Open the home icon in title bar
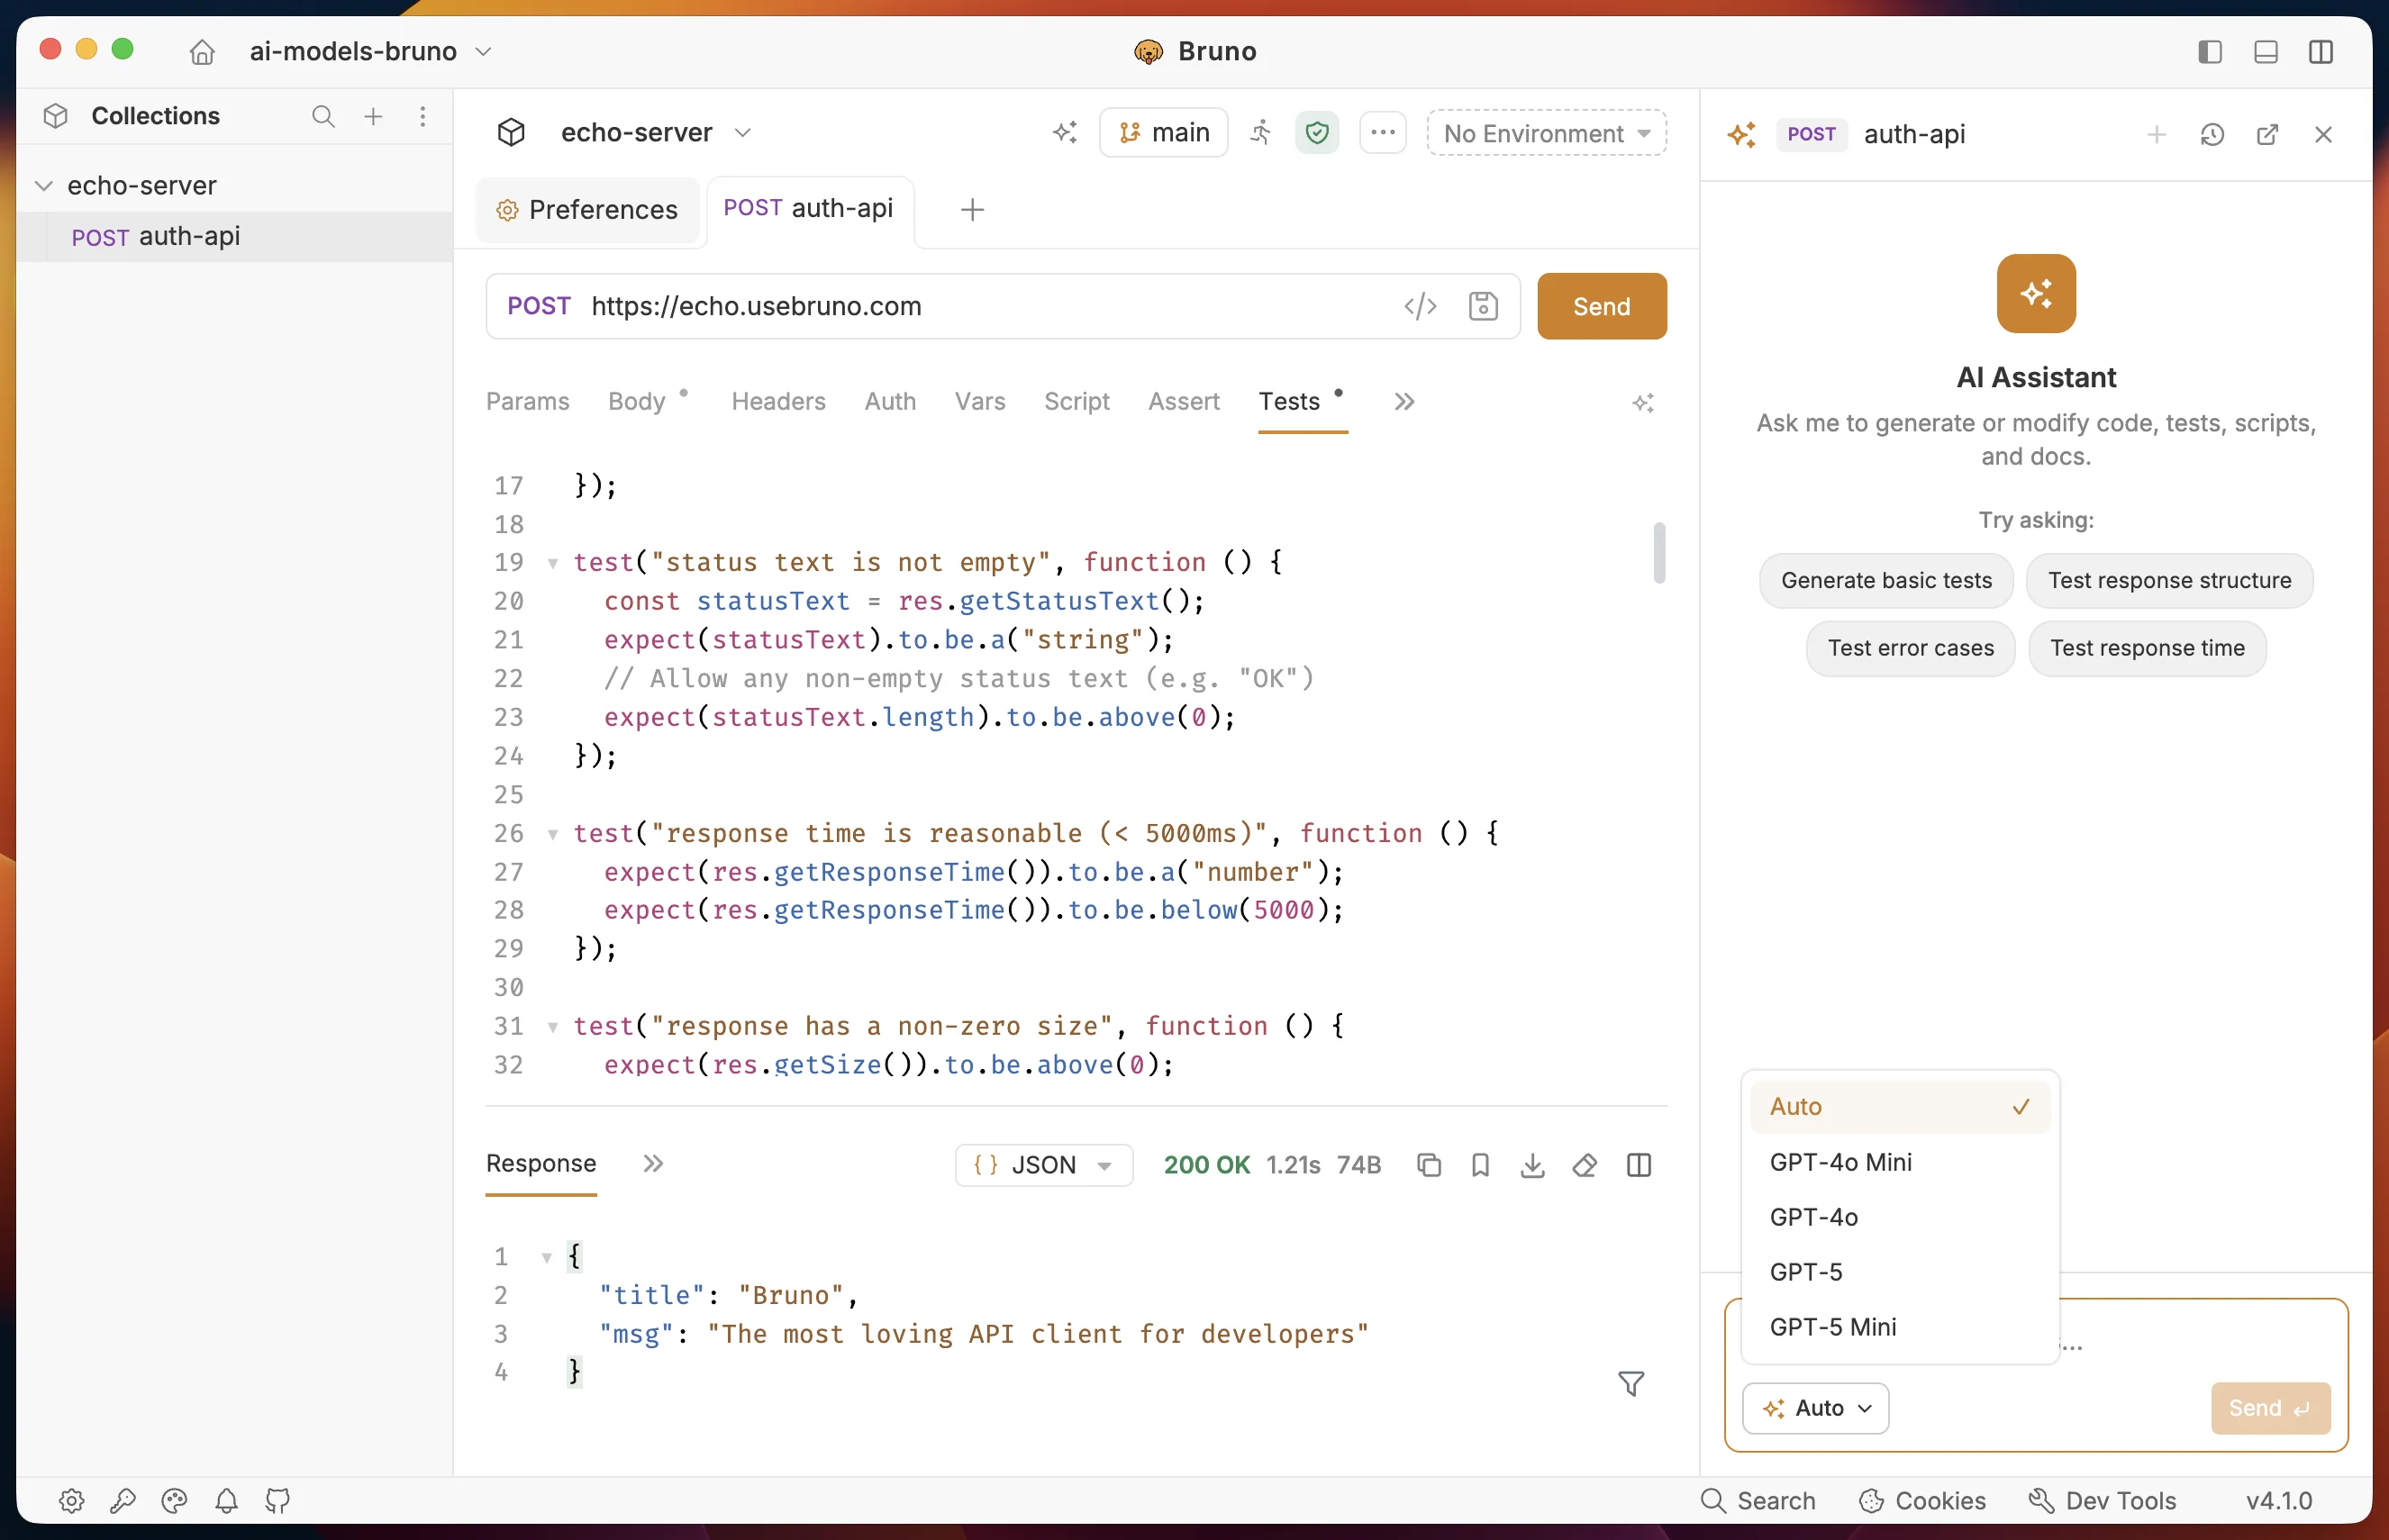This screenshot has width=2389, height=1540. [x=202, y=51]
